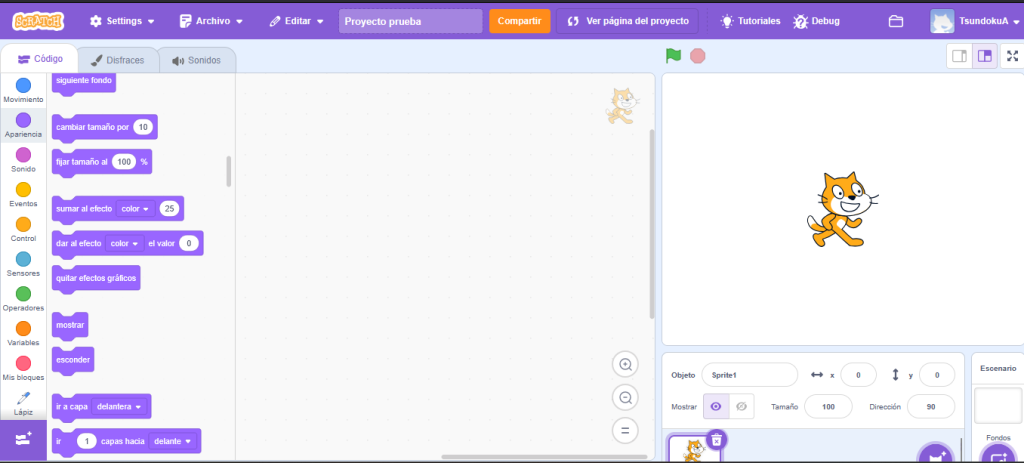Delete Sprite1 with the trash icon
Screen dimensions: 1024x463
716,440
